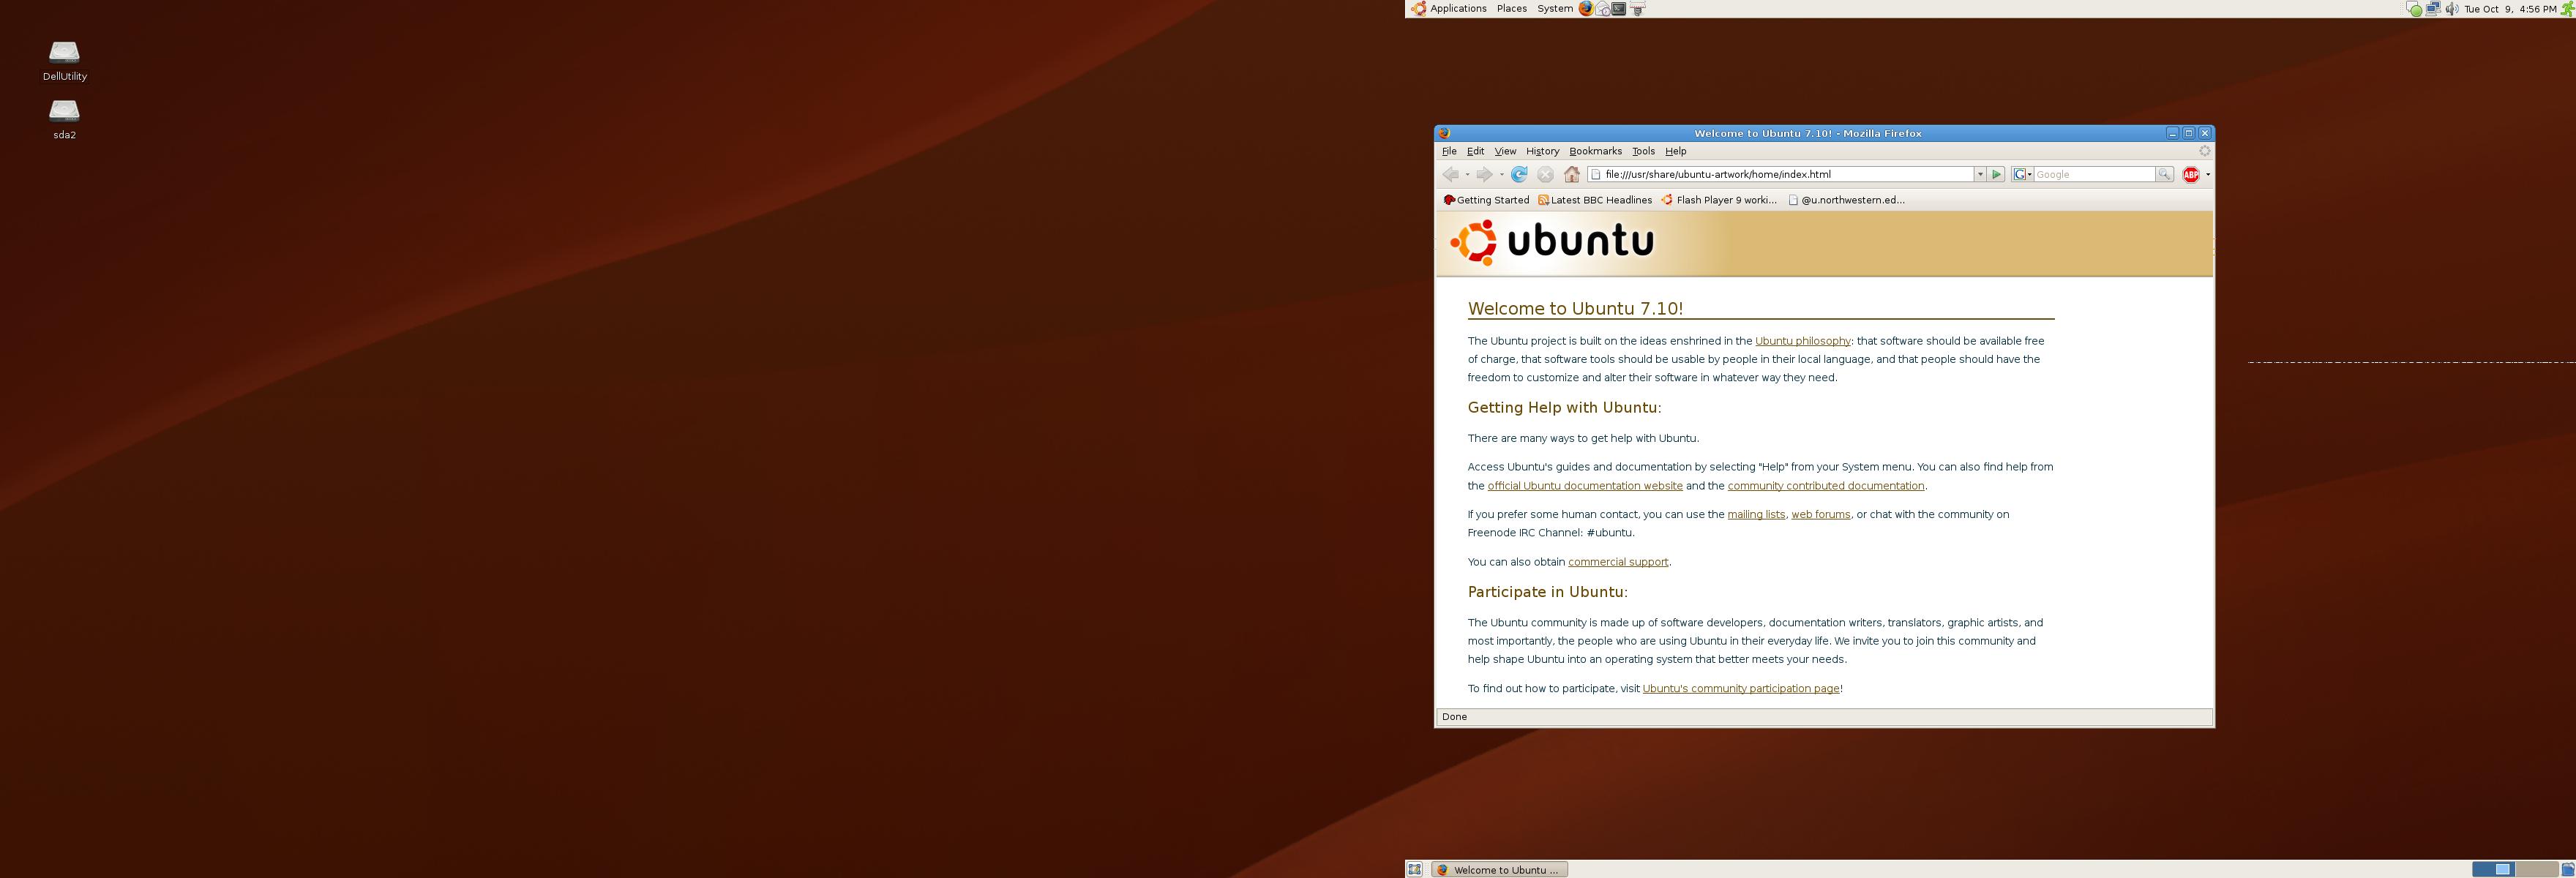Click the green Go arrow button
Screen dimensions: 2576x878
point(1997,174)
